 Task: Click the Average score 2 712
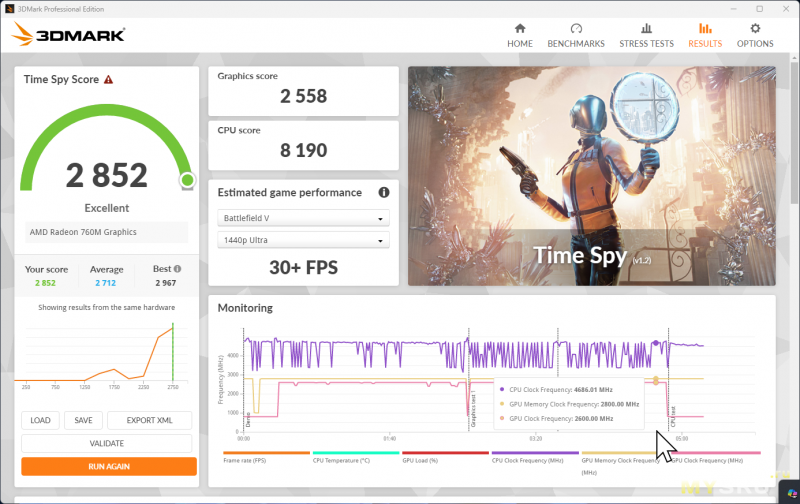106,283
